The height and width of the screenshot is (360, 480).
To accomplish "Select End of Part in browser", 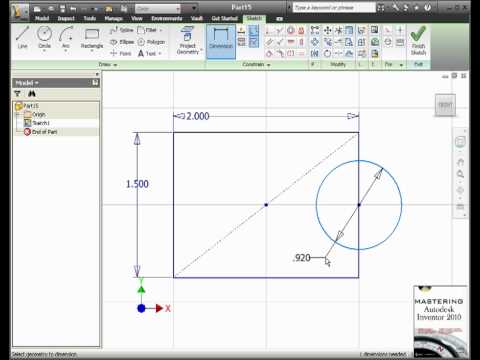I will 41,132.
